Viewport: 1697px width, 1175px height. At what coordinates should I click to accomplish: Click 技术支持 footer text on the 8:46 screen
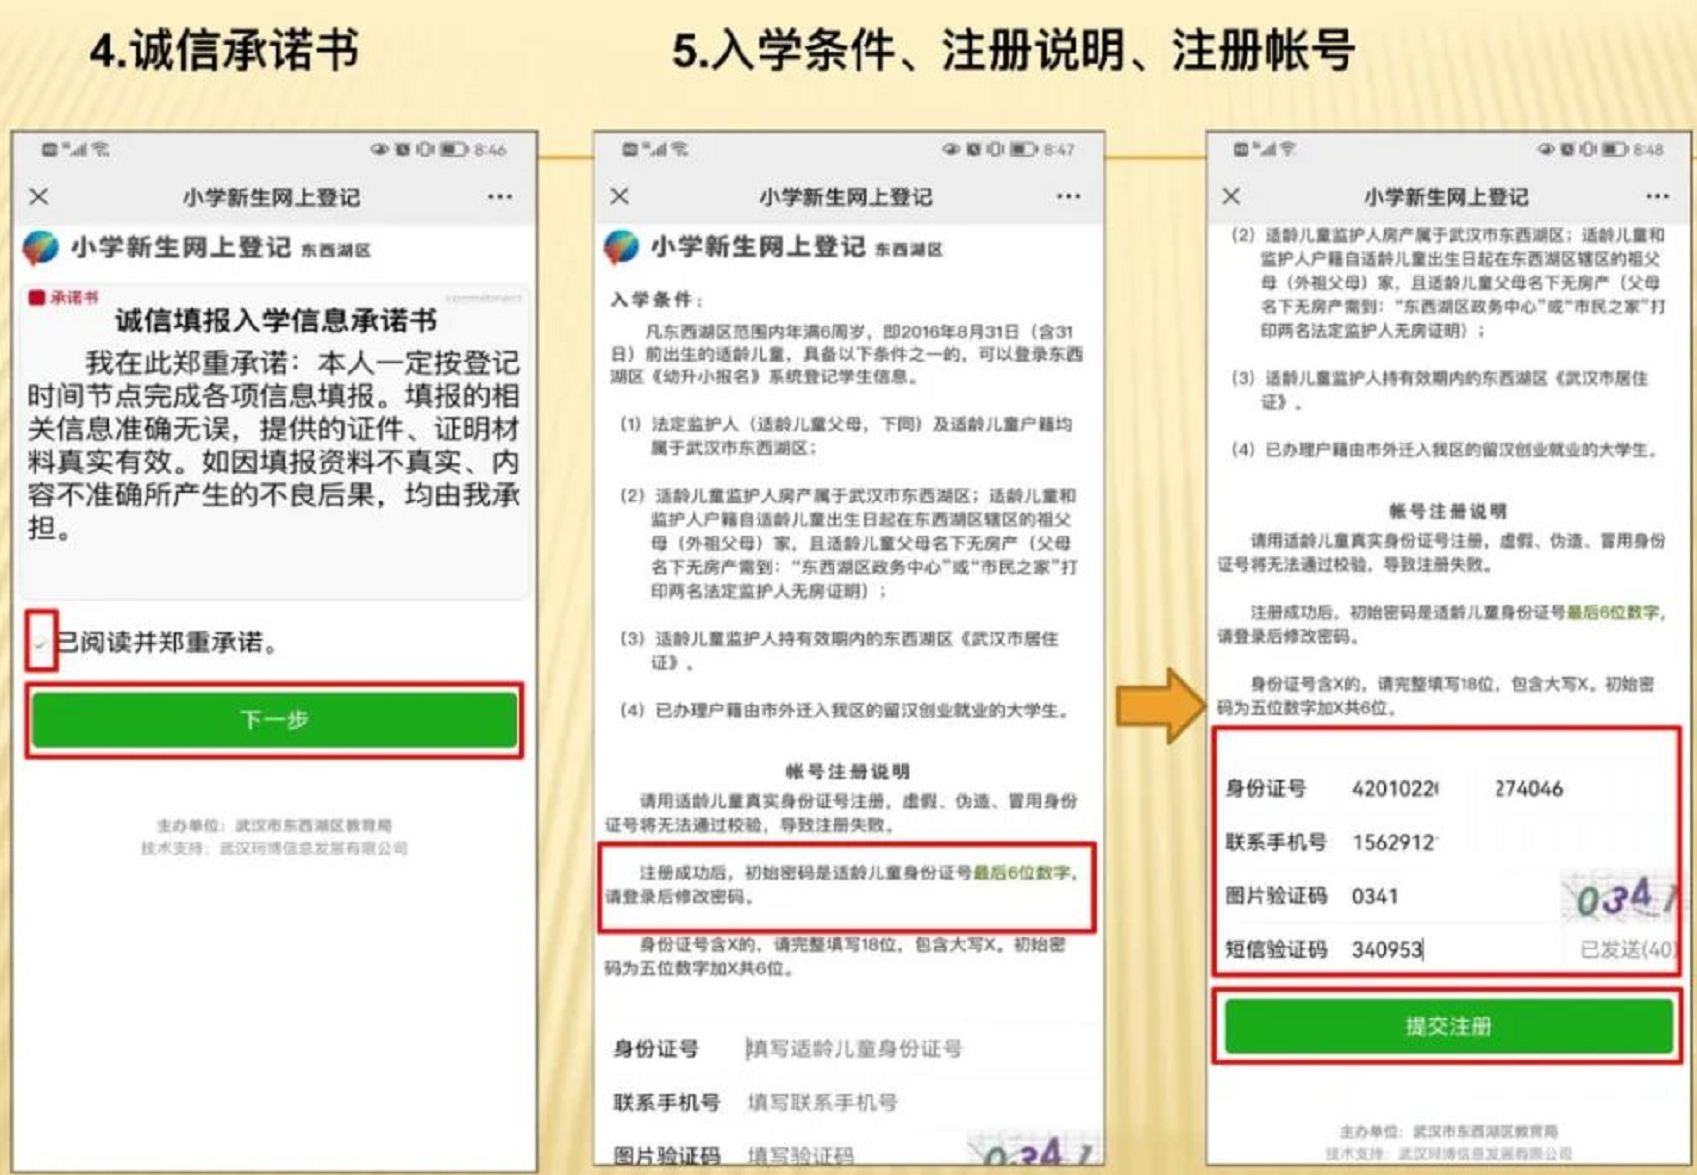click(274, 848)
